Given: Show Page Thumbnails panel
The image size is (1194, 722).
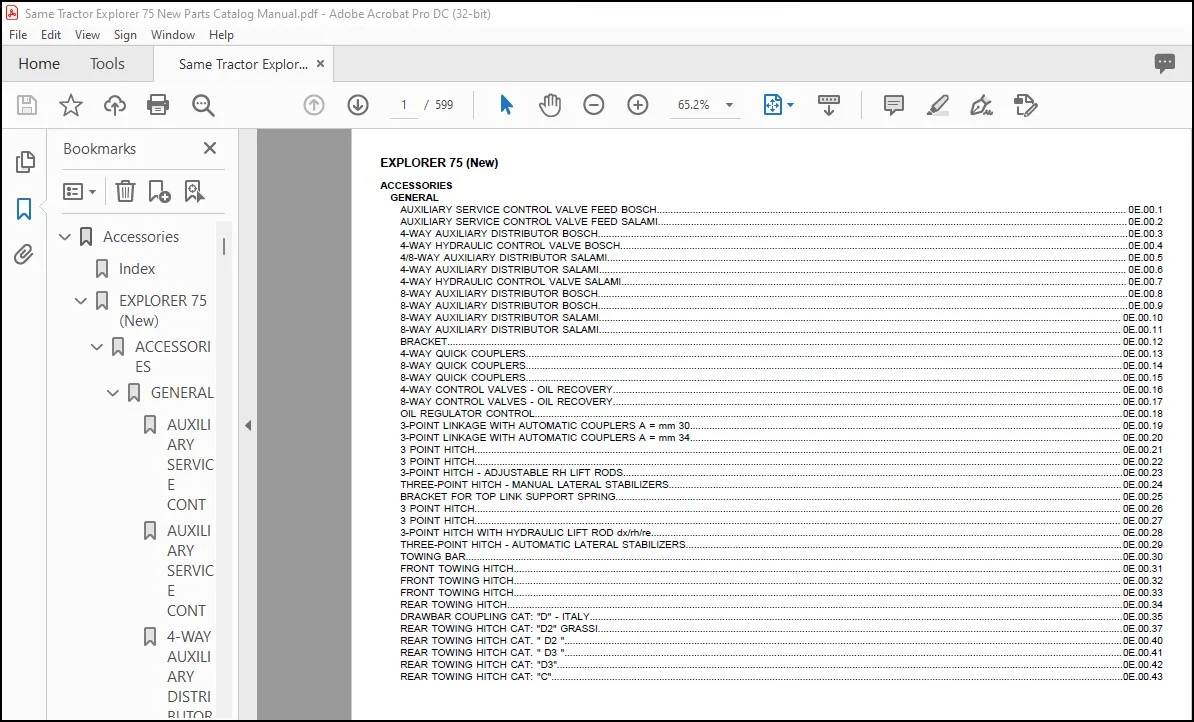Looking at the screenshot, I should pos(25,161).
